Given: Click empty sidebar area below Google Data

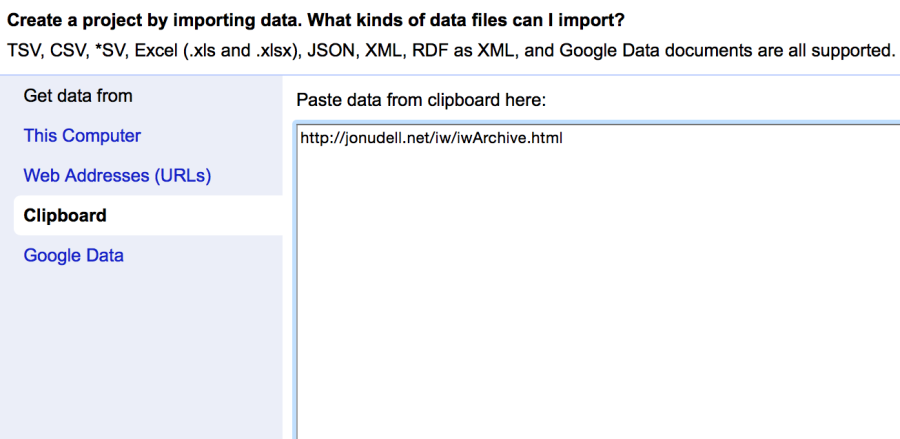Looking at the screenshot, I should (x=140, y=350).
